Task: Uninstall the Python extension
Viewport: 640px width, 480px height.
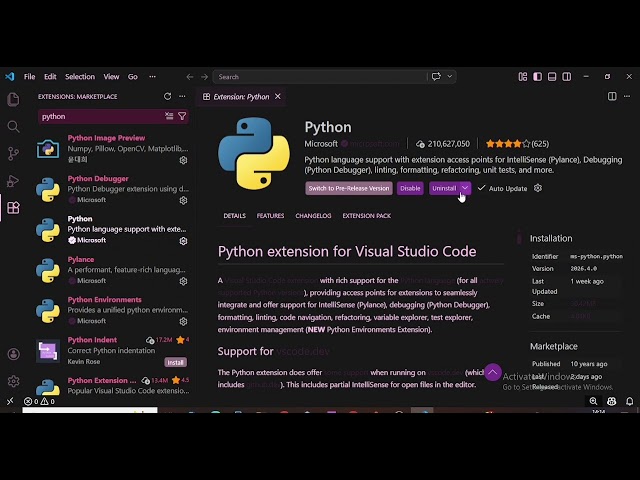Action: [444, 188]
